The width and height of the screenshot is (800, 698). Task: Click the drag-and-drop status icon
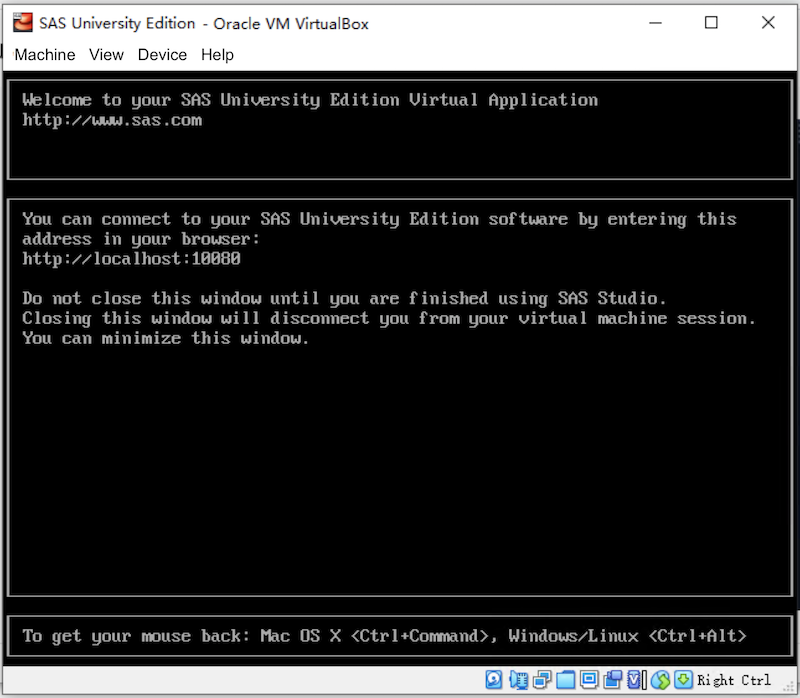coord(613,680)
